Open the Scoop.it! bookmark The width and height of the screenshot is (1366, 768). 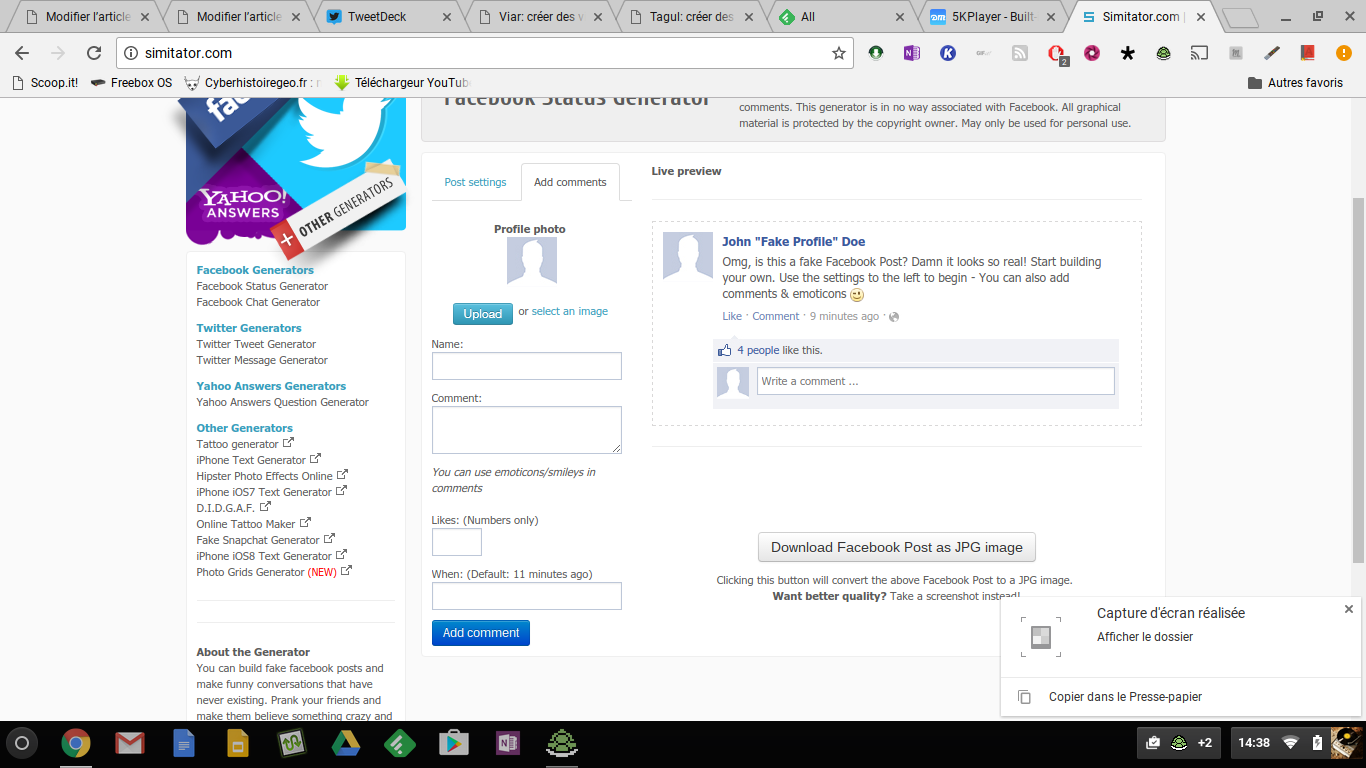[45, 83]
